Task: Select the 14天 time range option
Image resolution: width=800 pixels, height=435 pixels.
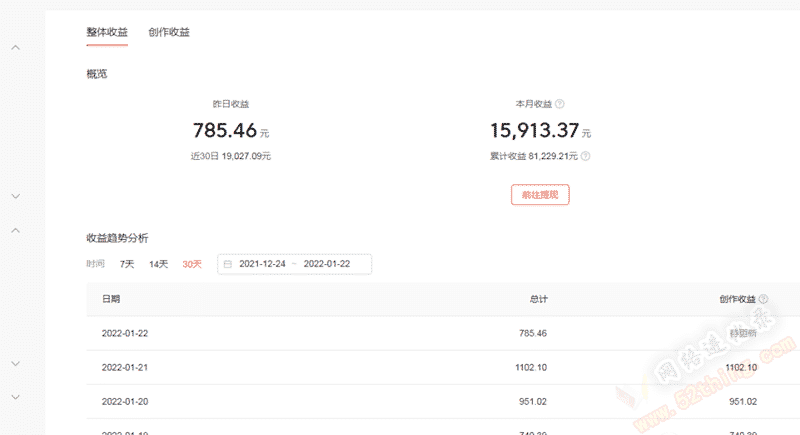Action: [x=158, y=264]
